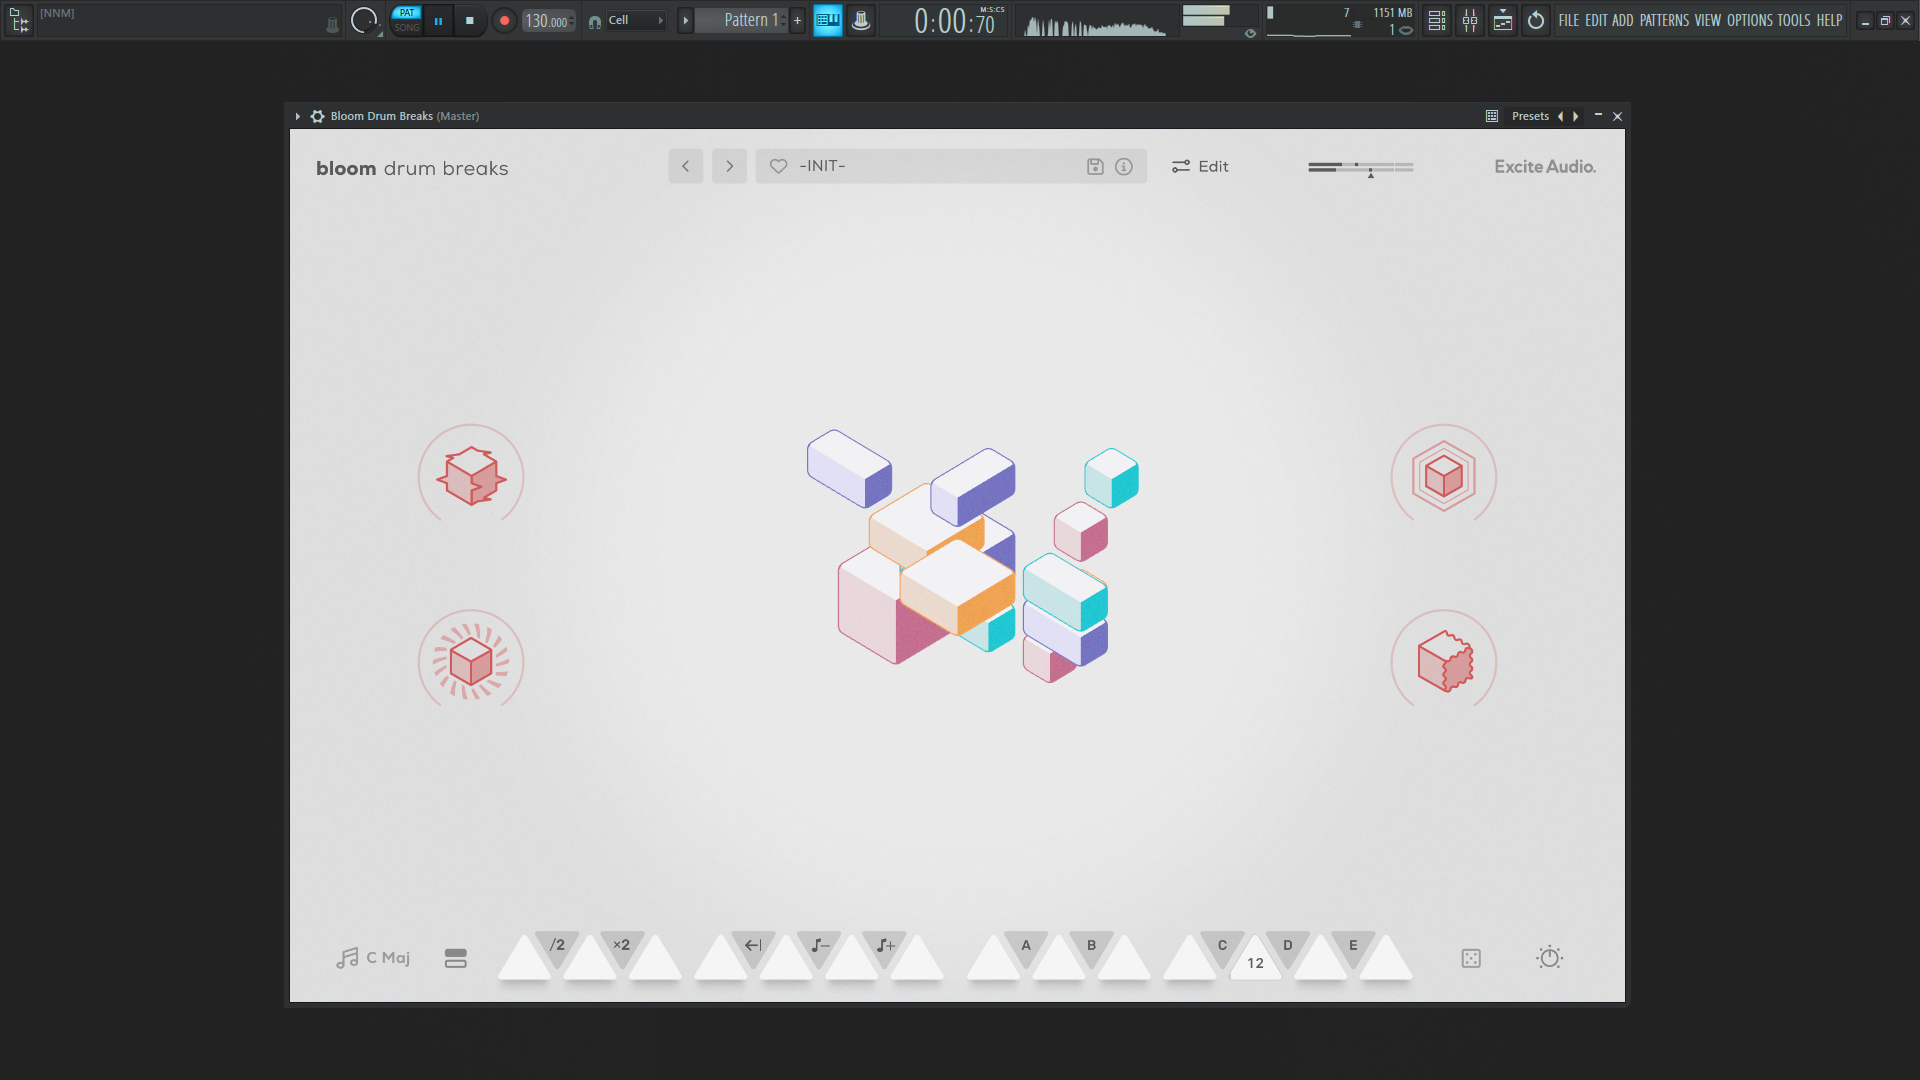Viewport: 1920px width, 1080px height.
Task: Open the OPTIONS menu
Action: (x=1750, y=20)
